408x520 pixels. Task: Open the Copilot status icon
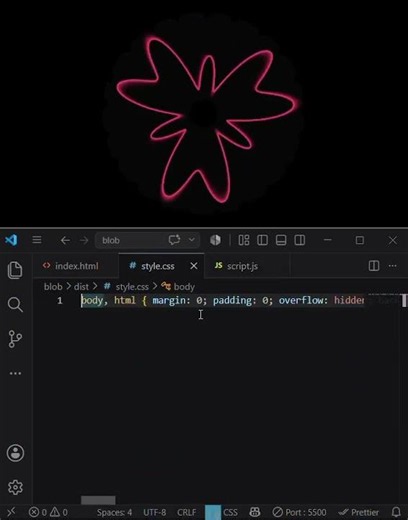click(255, 512)
